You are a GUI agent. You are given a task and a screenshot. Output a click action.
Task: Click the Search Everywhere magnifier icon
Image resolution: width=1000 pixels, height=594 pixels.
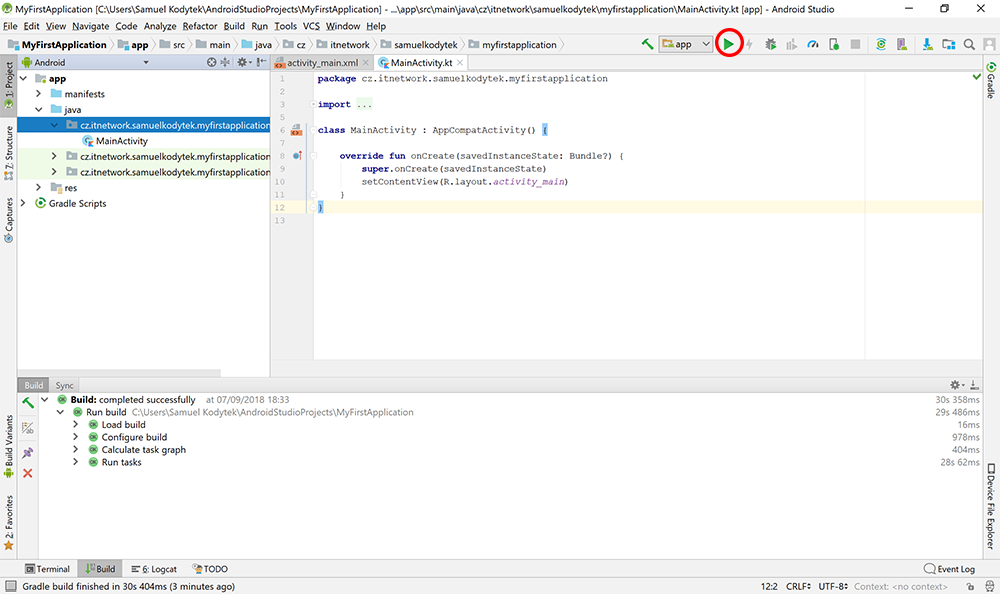pyautogui.click(x=969, y=44)
